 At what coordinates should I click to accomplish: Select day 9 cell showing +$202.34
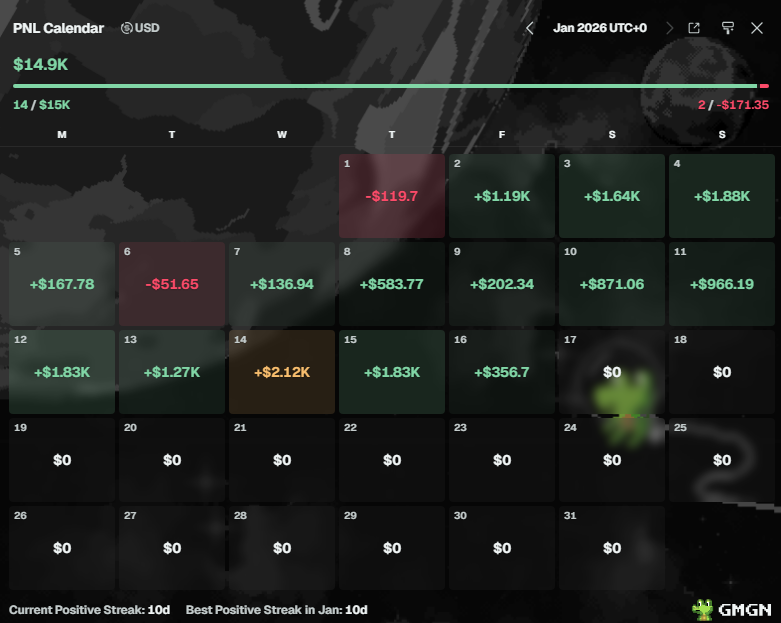(502, 284)
